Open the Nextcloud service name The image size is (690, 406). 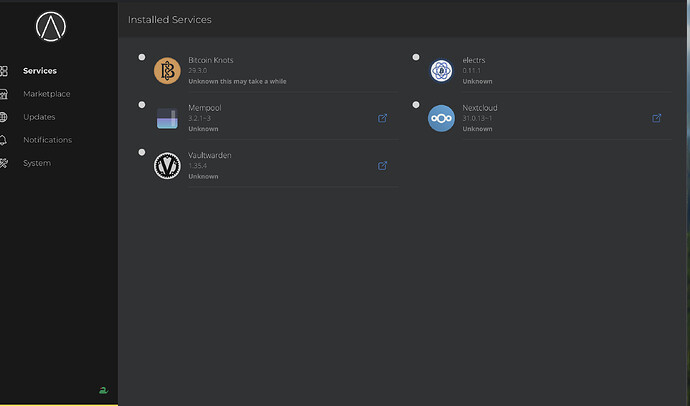coord(480,107)
